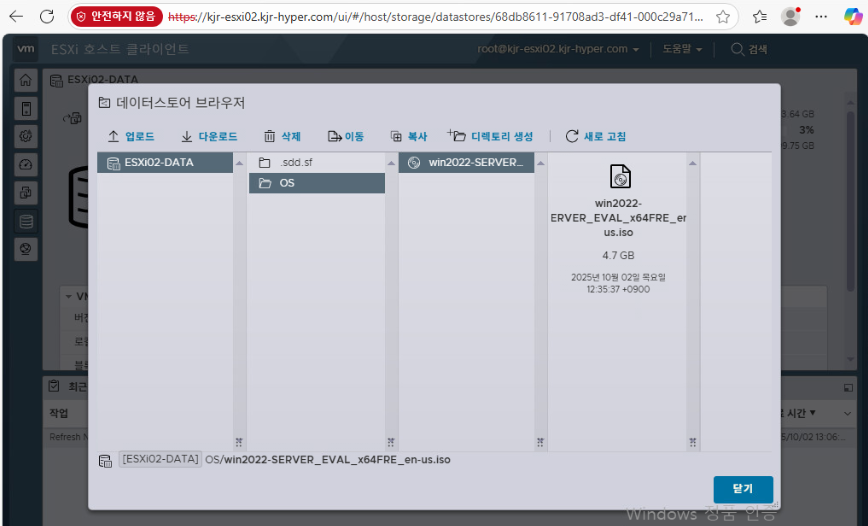Open the browser profile avatar

tap(790, 17)
